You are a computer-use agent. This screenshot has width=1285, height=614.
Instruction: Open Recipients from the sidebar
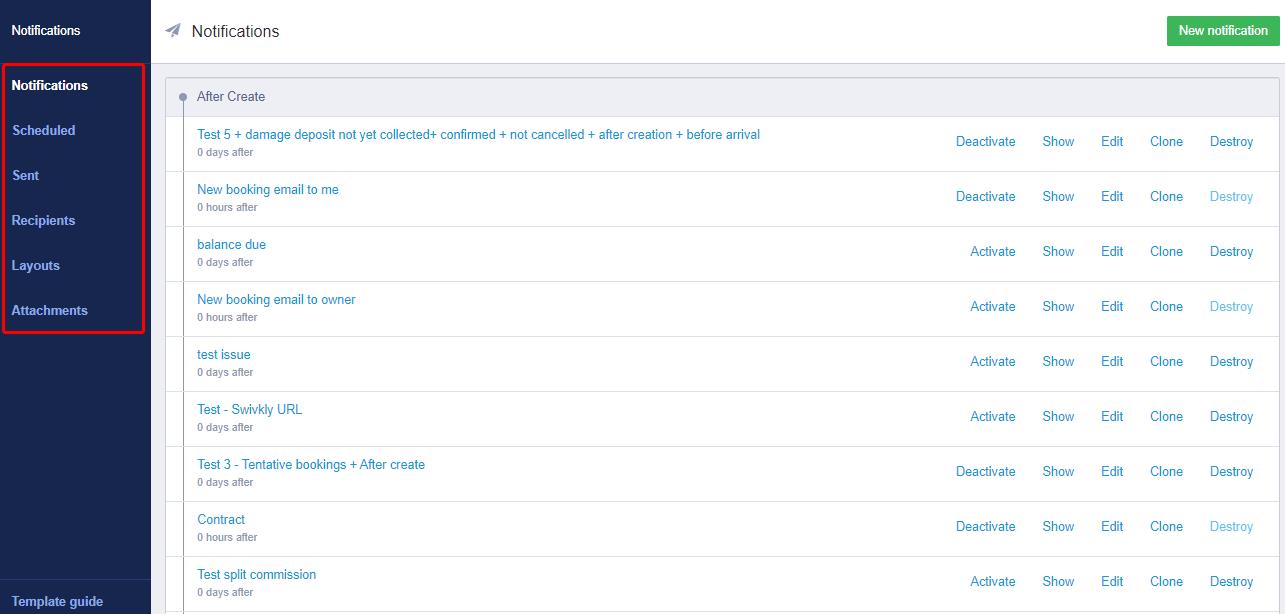coord(44,220)
